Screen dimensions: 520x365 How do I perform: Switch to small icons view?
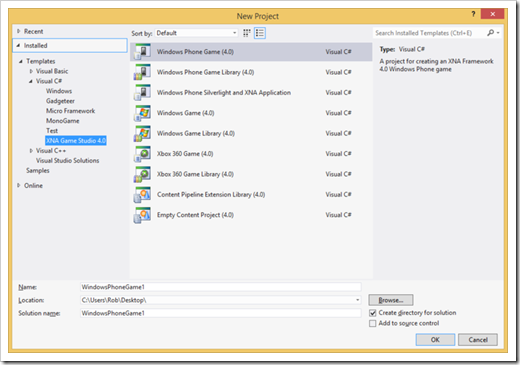click(x=247, y=33)
